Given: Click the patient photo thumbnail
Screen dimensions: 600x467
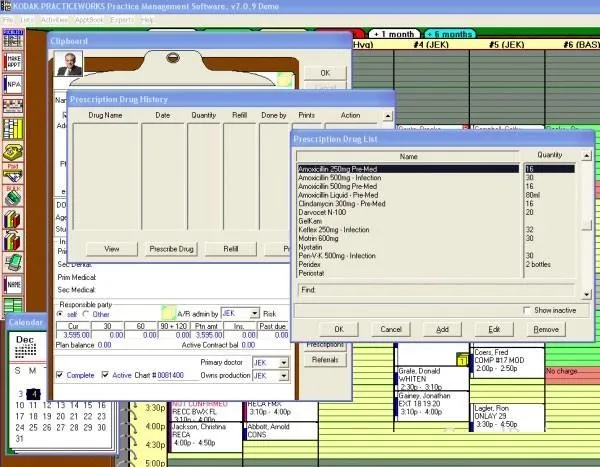Looking at the screenshot, I should click(x=68, y=64).
